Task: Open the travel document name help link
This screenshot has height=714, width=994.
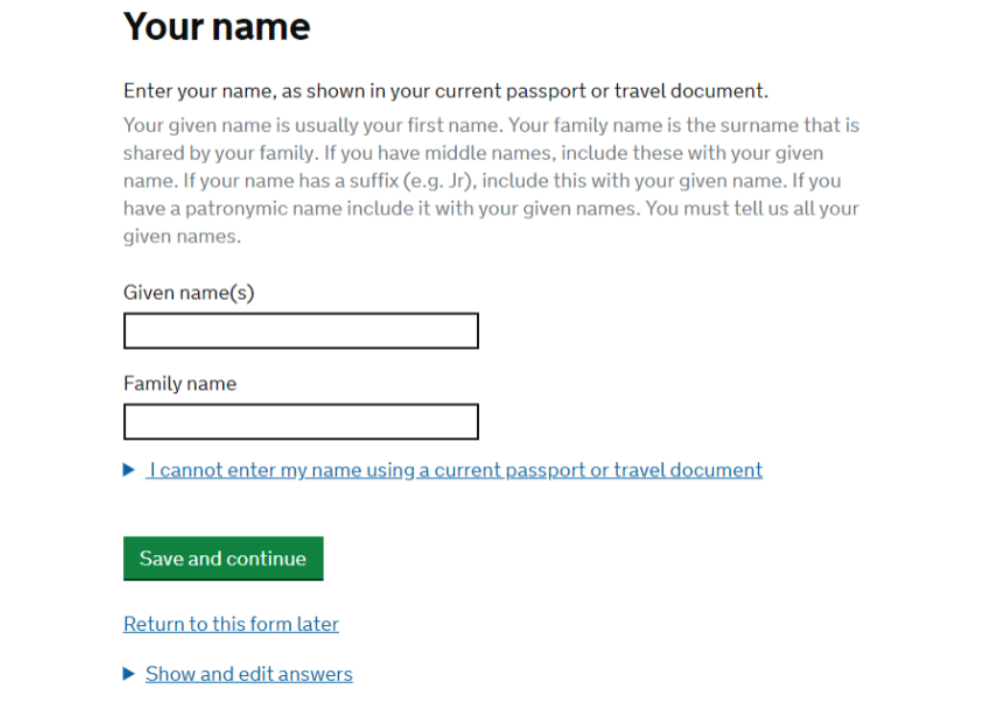Action: (x=455, y=470)
